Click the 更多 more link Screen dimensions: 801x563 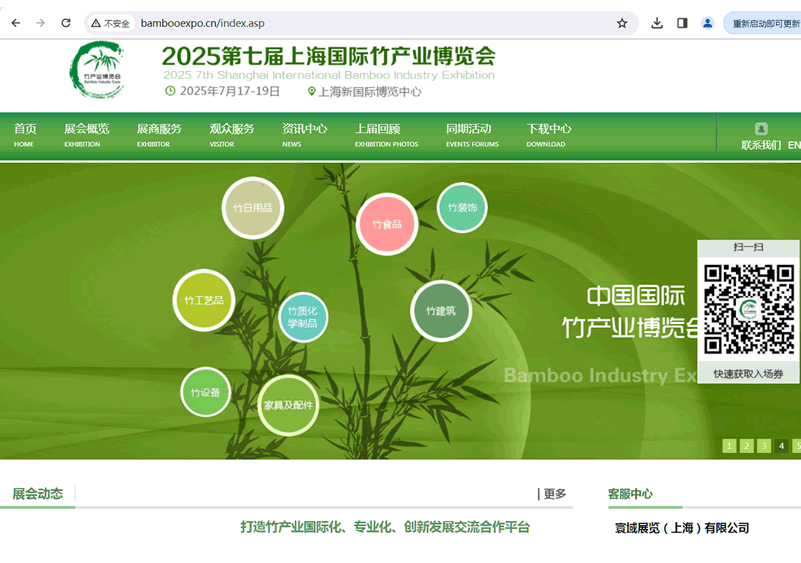(x=554, y=494)
